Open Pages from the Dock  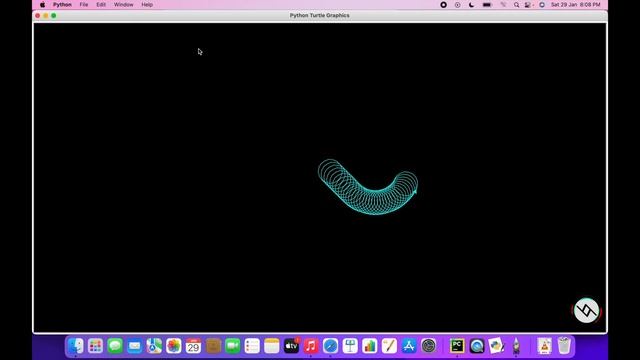coord(389,346)
